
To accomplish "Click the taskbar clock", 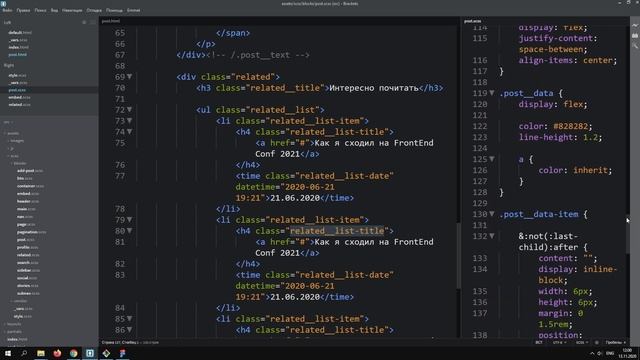I will (x=627, y=353).
